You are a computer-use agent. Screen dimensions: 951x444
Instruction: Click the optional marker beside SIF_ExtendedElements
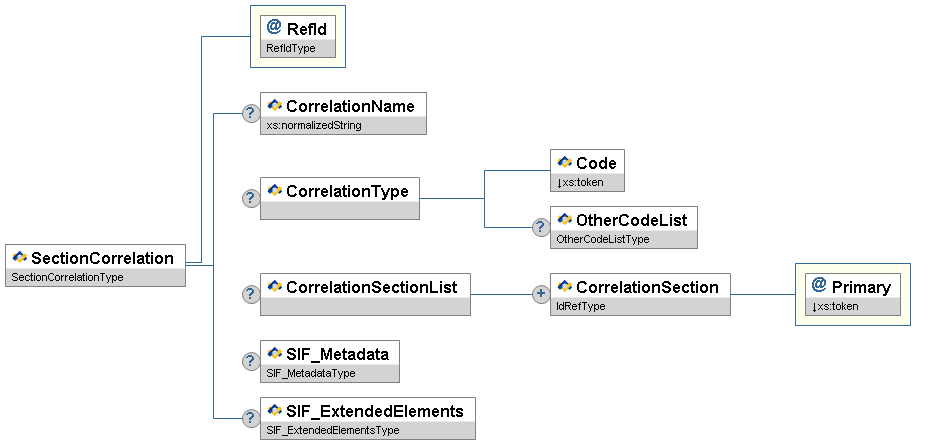(x=250, y=418)
